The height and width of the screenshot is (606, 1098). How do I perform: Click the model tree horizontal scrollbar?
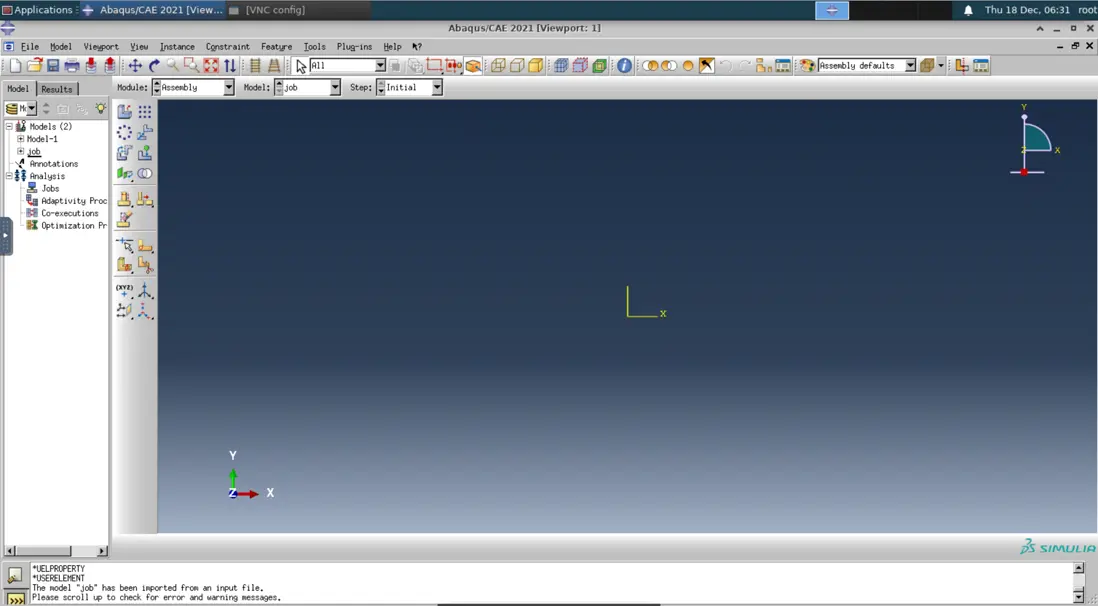[57, 551]
